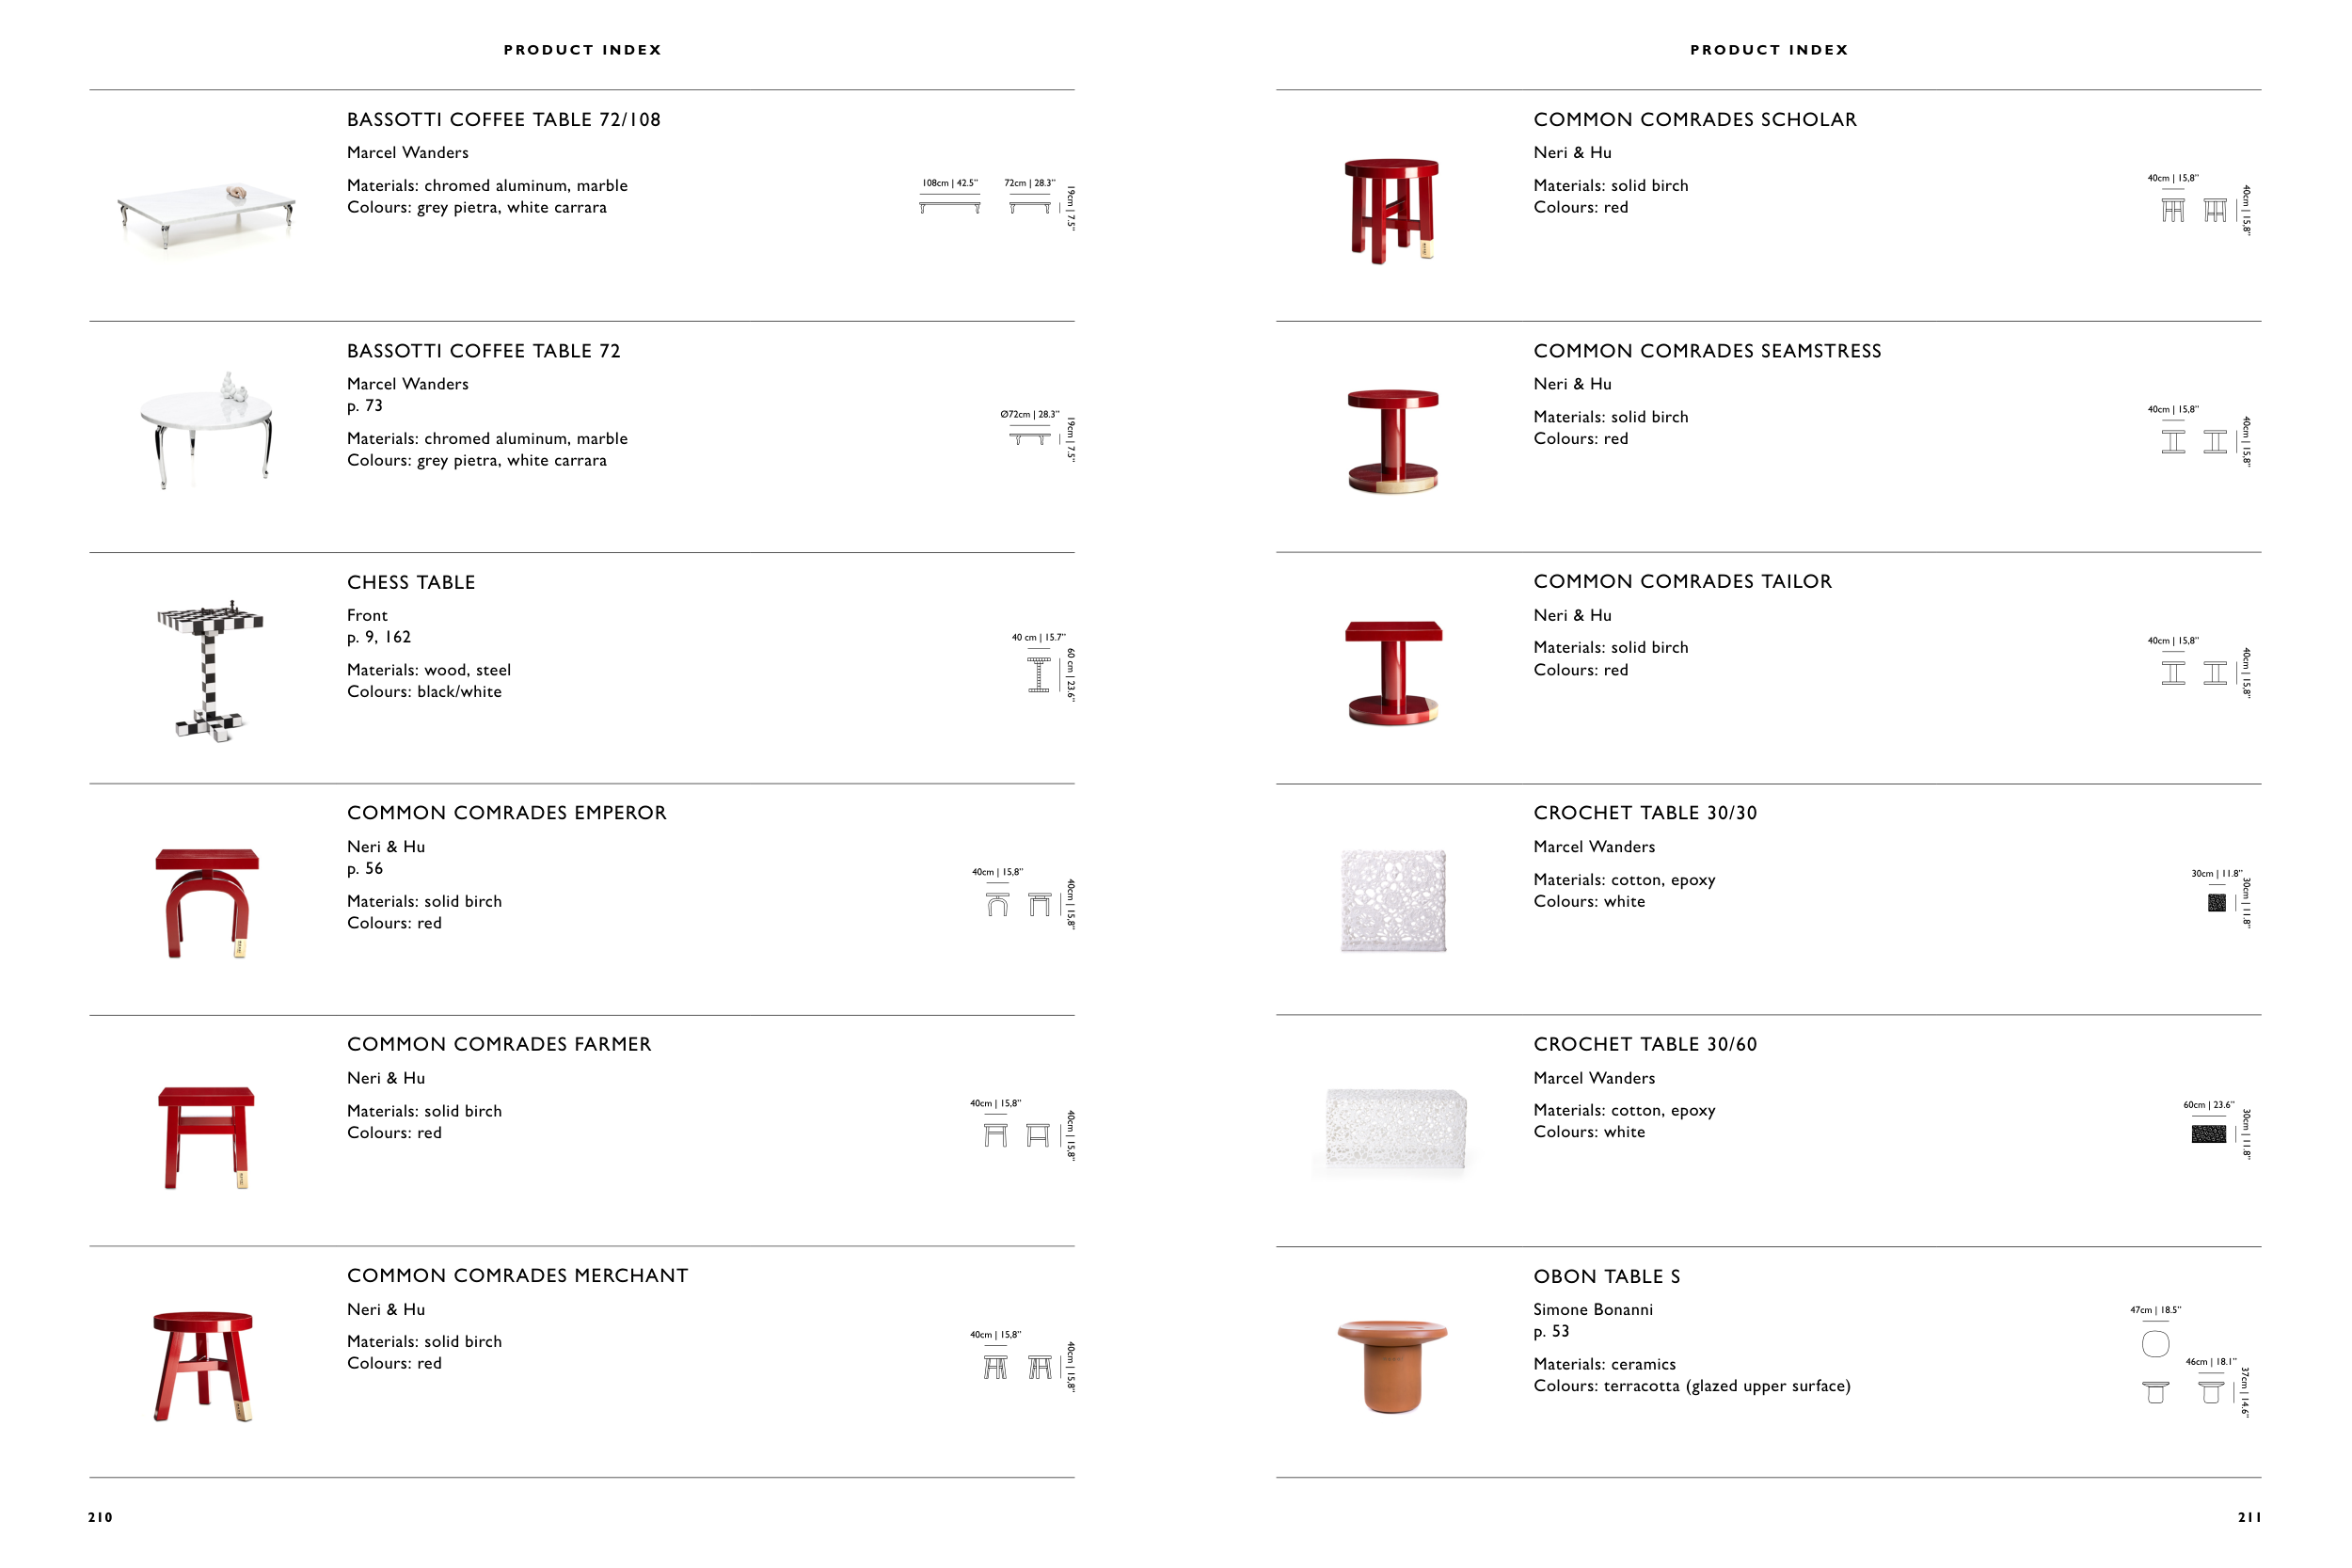Image resolution: width=2352 pixels, height=1568 pixels.
Task: Click the Common Comrades Emperor stool image
Action: (207, 902)
